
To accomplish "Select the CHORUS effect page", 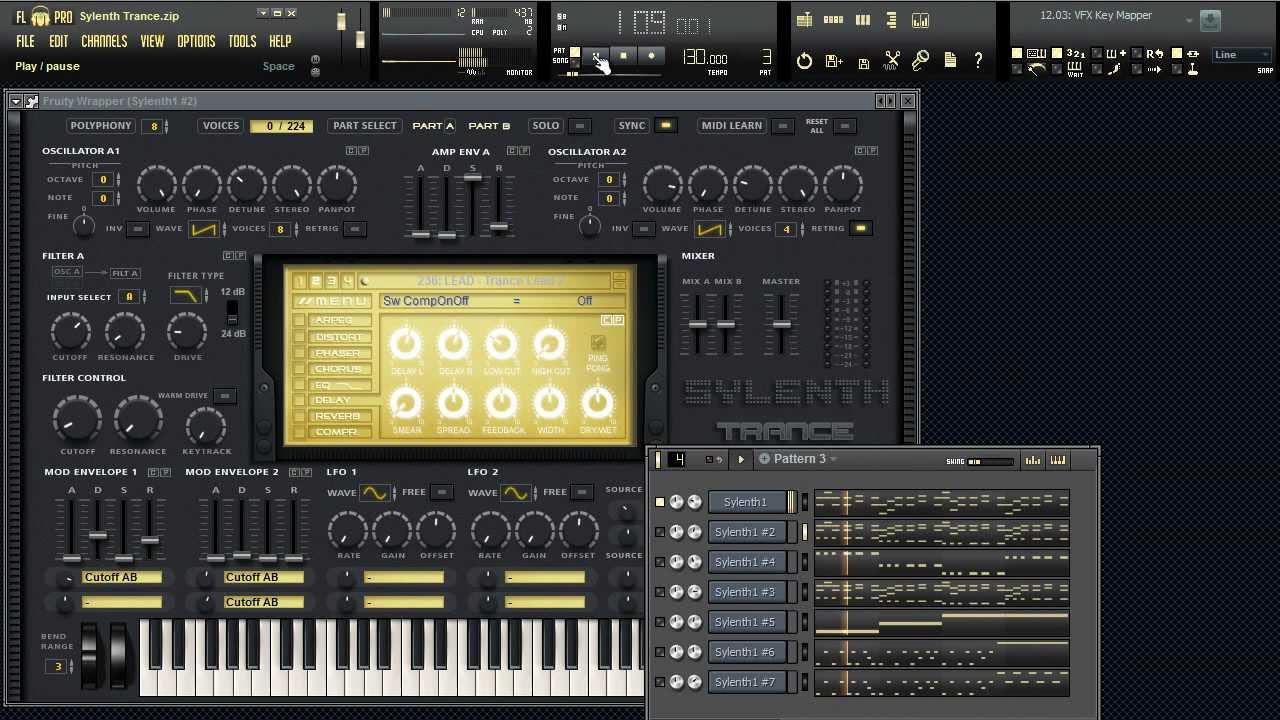I will [339, 369].
